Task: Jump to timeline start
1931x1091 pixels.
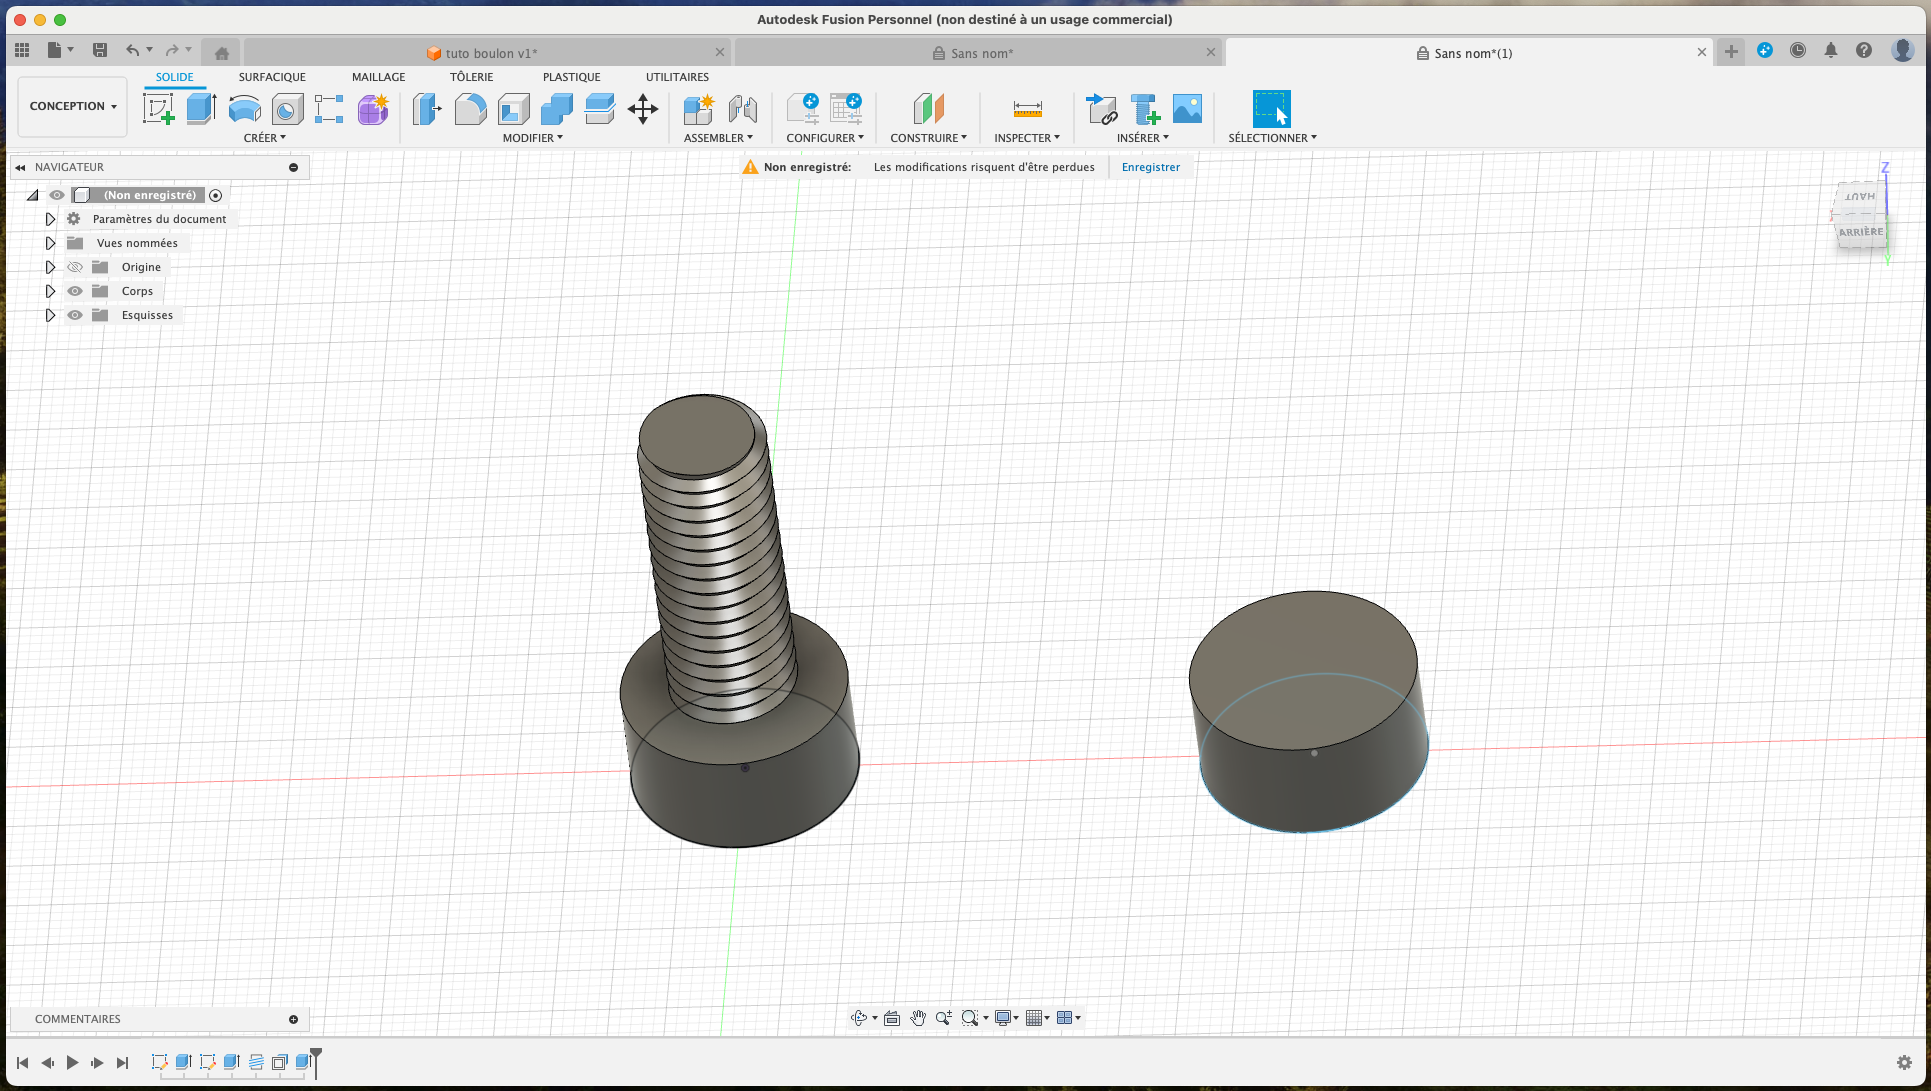Action: 22,1063
